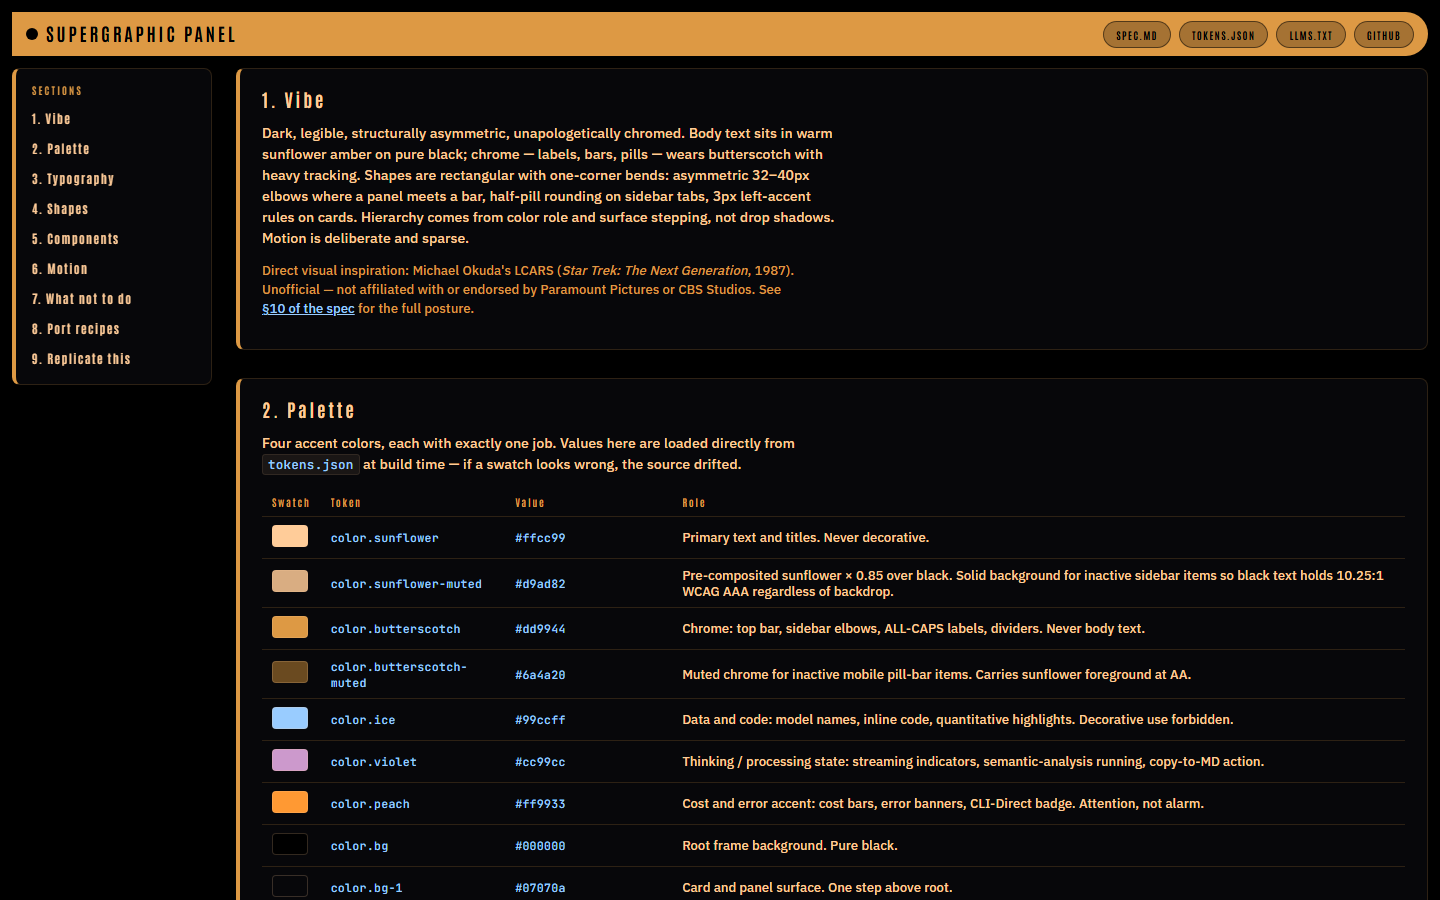This screenshot has height=900, width=1440.
Task: Click the butterscotch color swatch
Action: click(290, 627)
